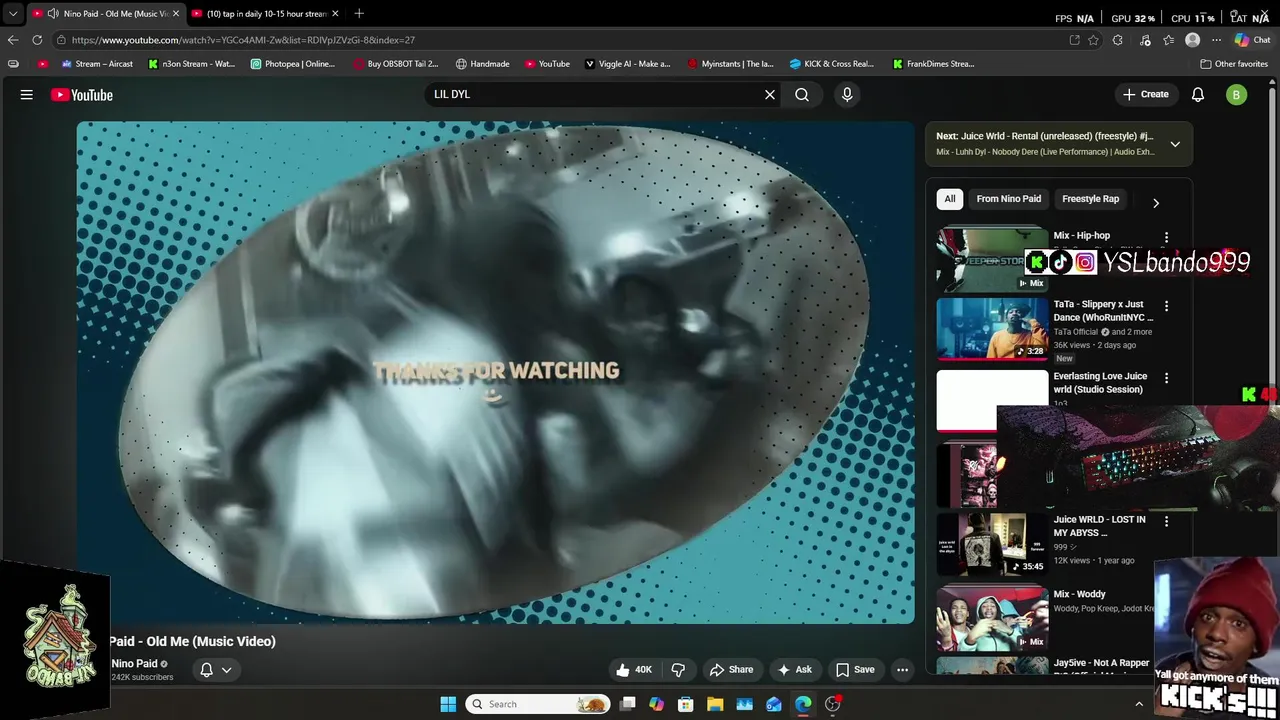
Task: Play TaTa - Slippery x Just Dance thumbnail
Action: [992, 328]
